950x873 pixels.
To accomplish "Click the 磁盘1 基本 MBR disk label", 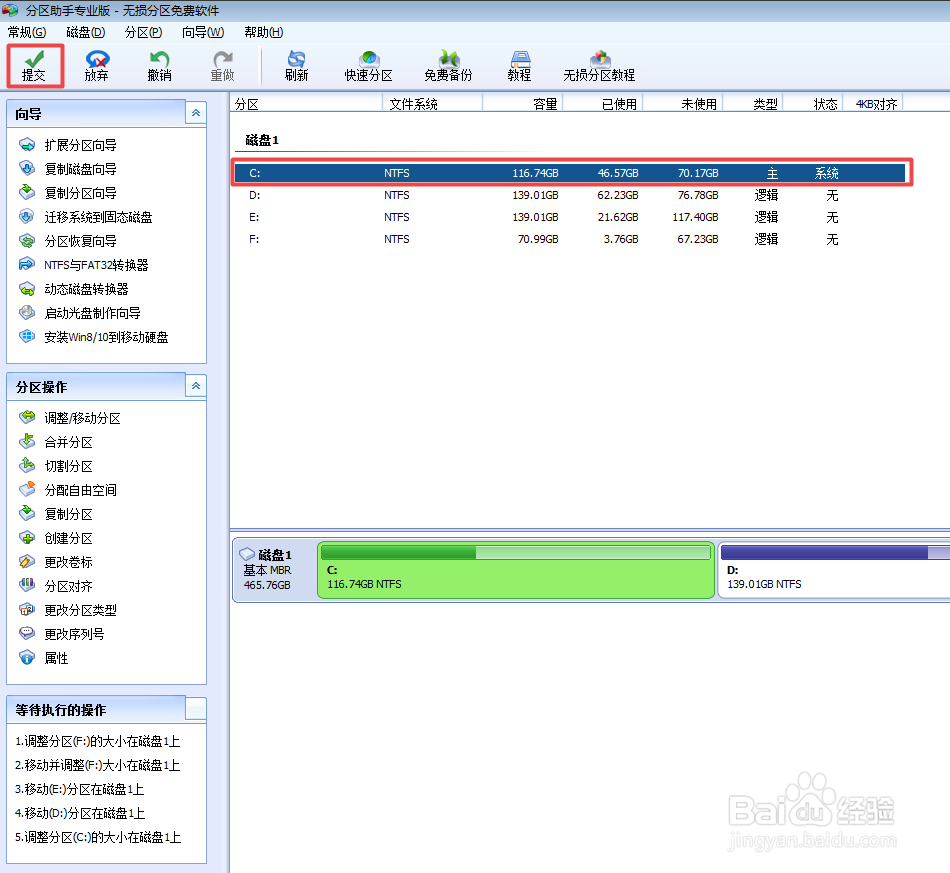I will pyautogui.click(x=274, y=569).
